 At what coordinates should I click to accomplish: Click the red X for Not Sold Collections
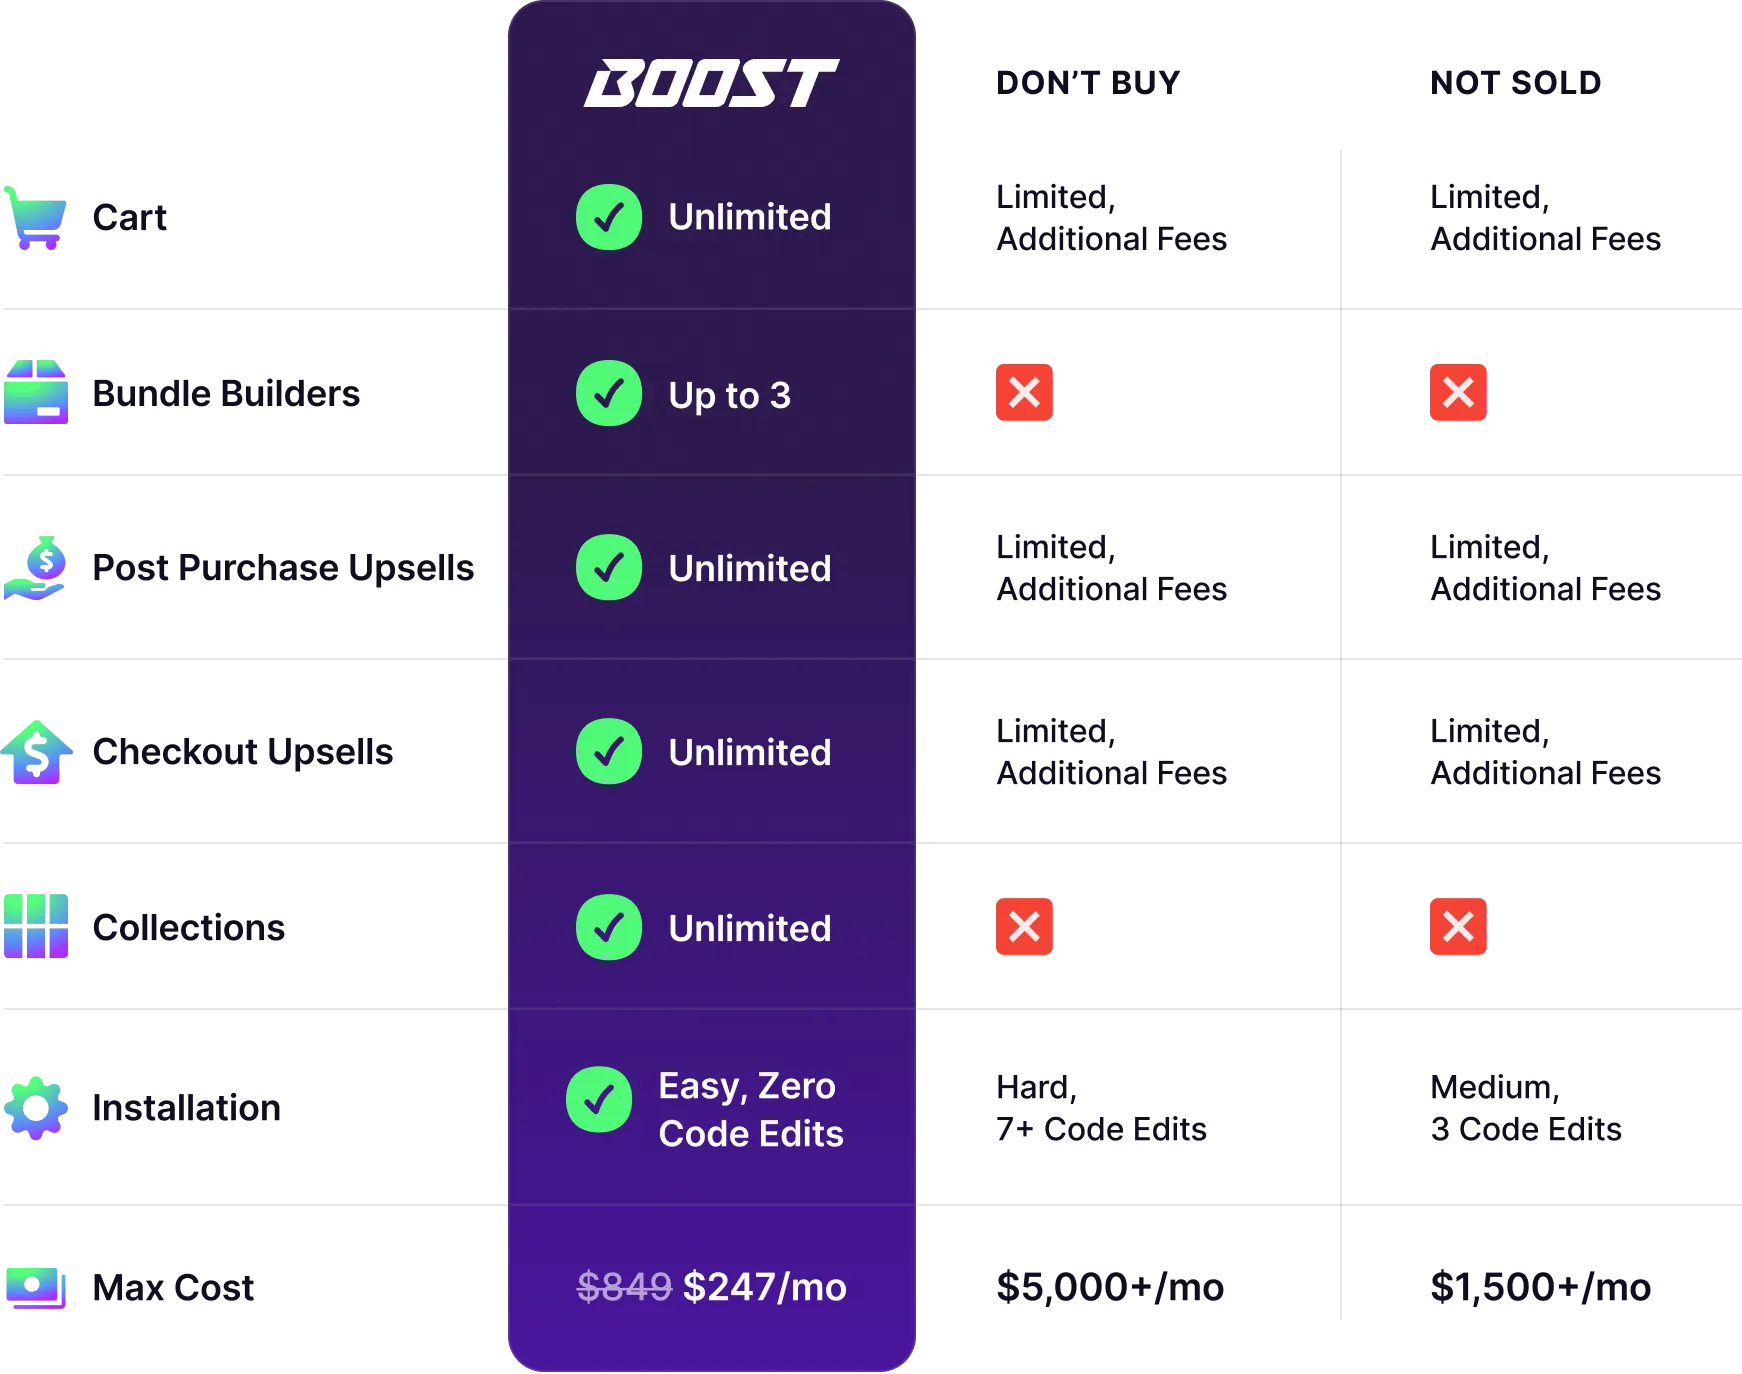point(1458,926)
